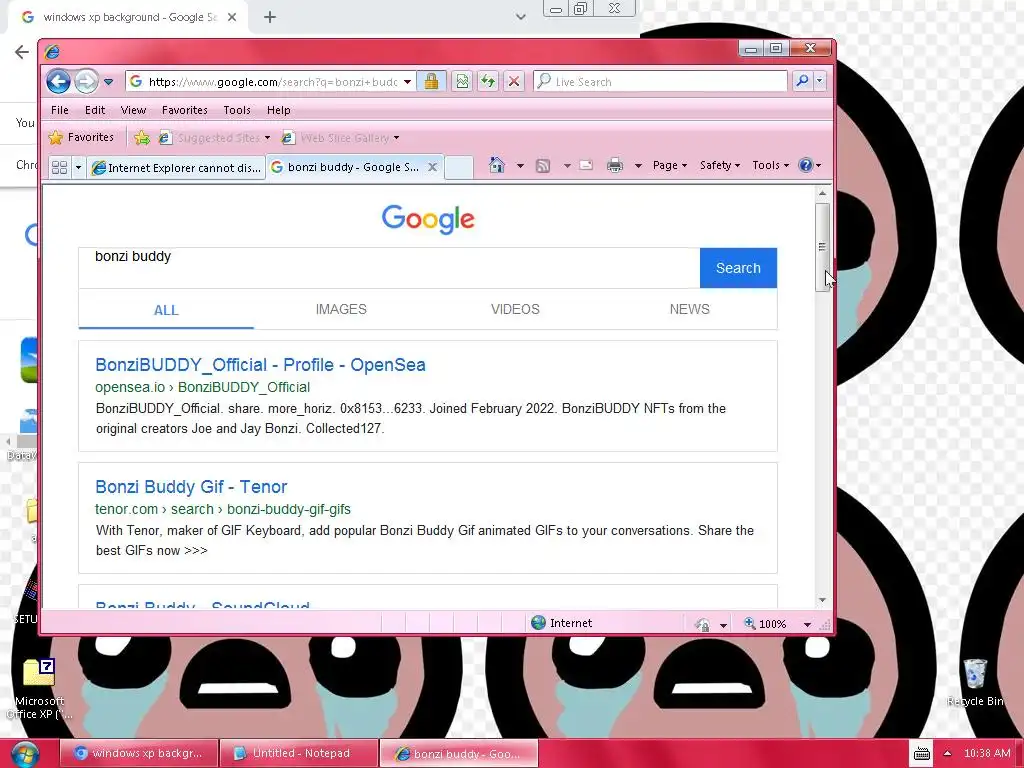Viewport: 1024px width, 768px height.
Task: Expand the Print dropdown arrow
Action: coord(638,166)
